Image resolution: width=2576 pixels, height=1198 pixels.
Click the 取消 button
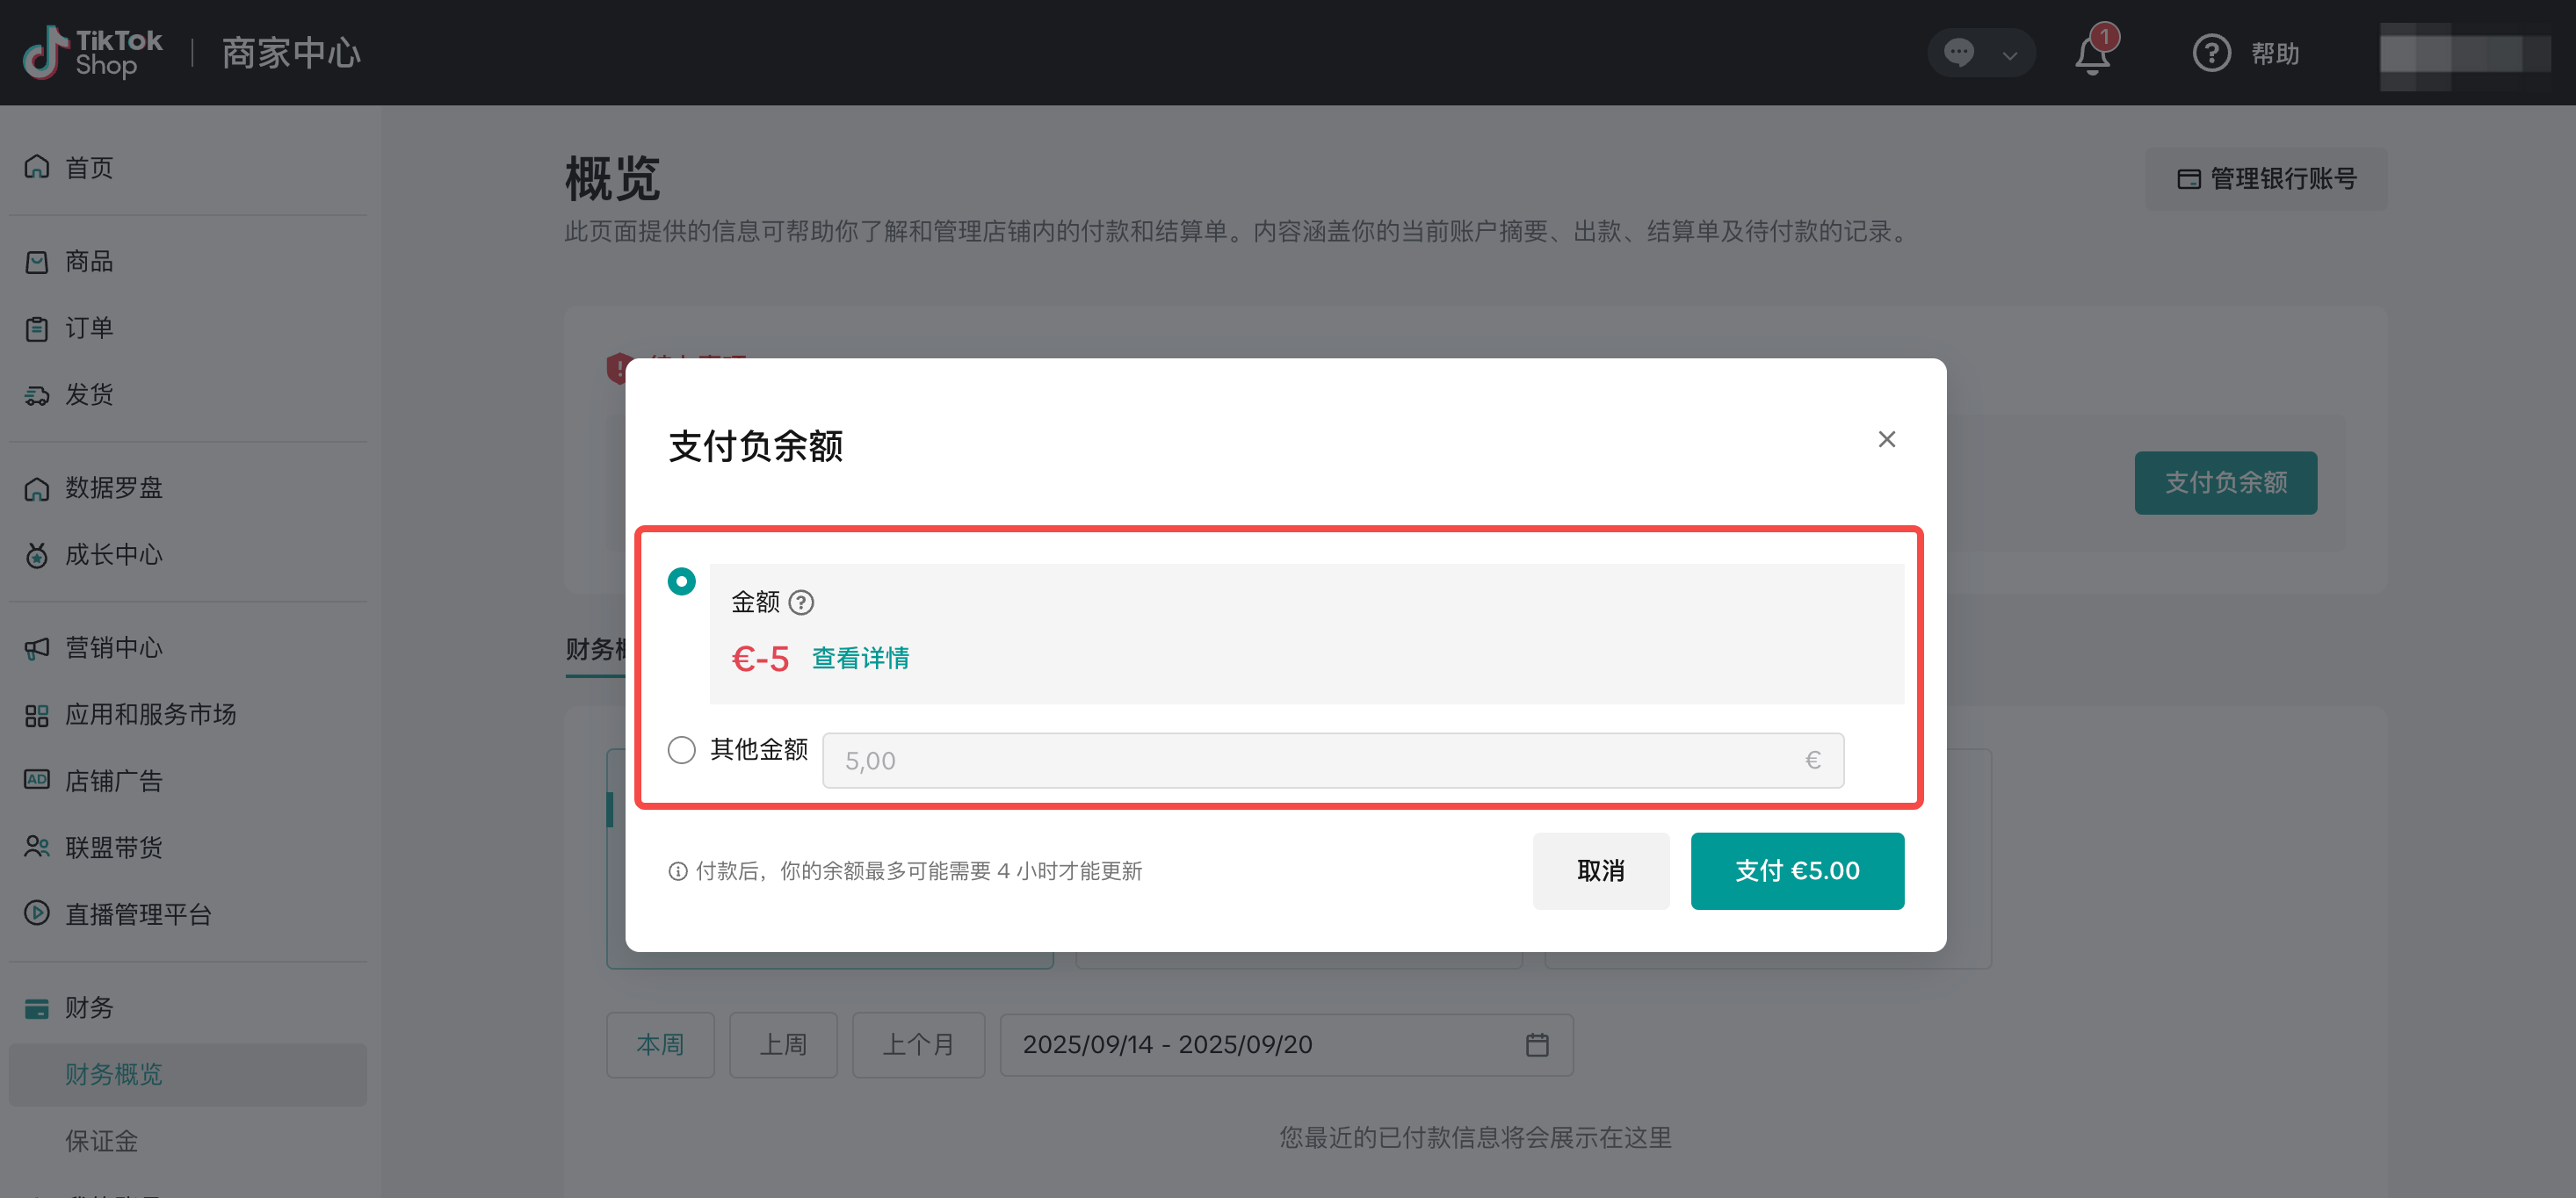click(1600, 870)
